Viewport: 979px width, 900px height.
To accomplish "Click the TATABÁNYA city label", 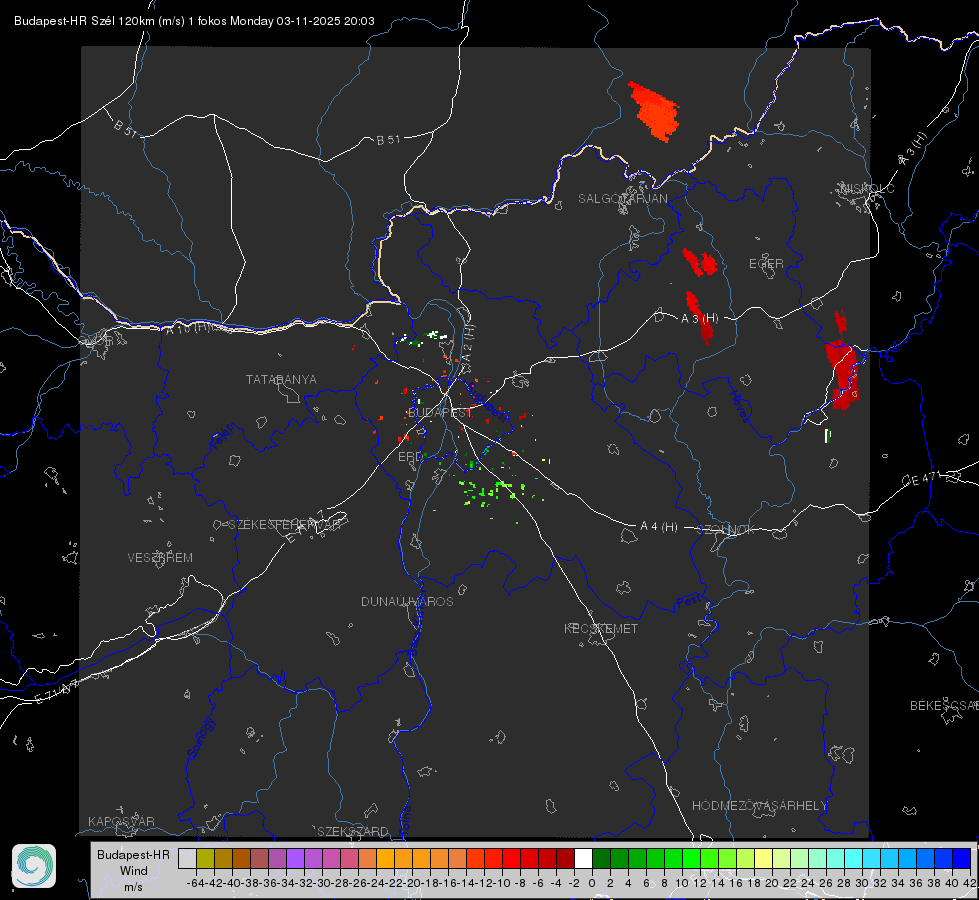I will tap(281, 380).
